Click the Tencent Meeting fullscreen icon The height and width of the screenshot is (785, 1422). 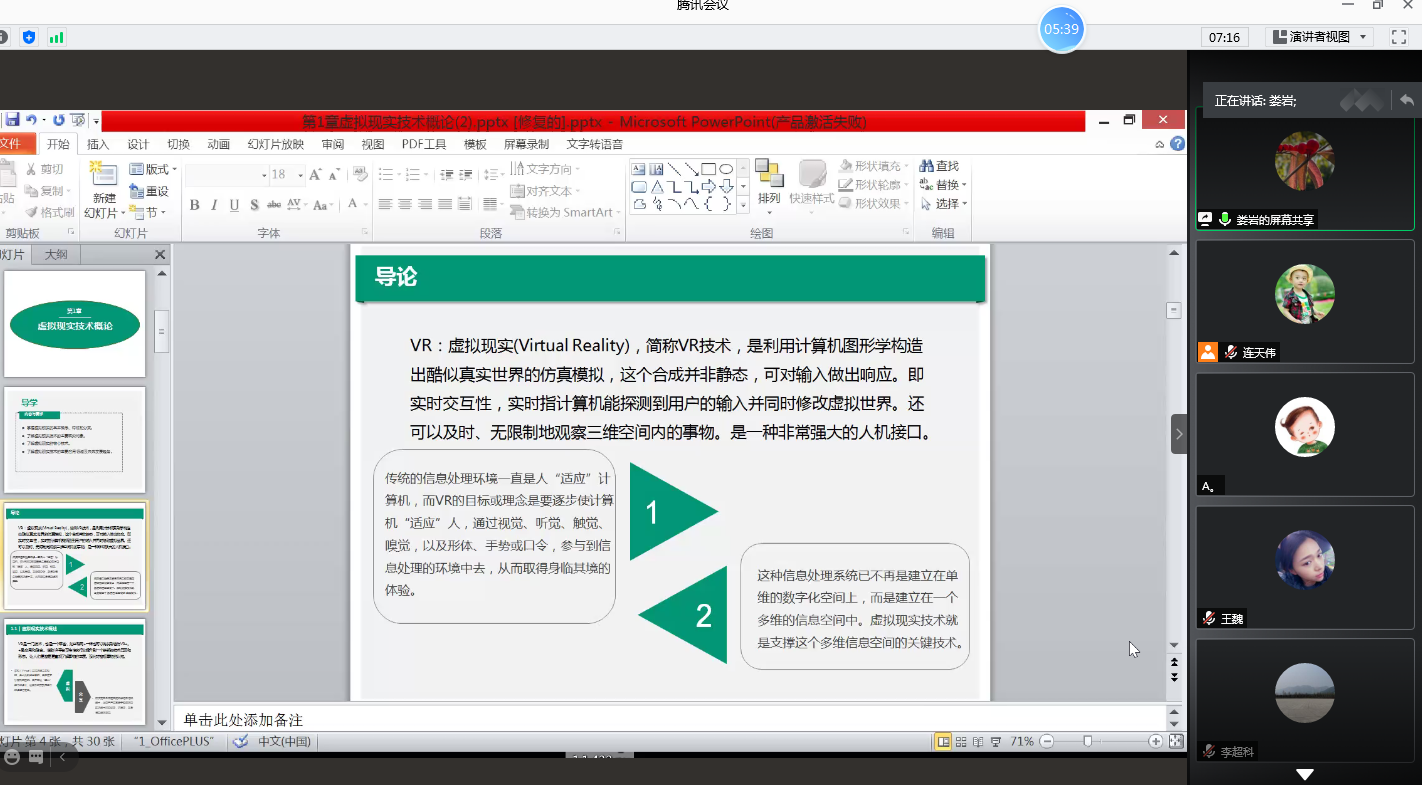click(x=1398, y=37)
